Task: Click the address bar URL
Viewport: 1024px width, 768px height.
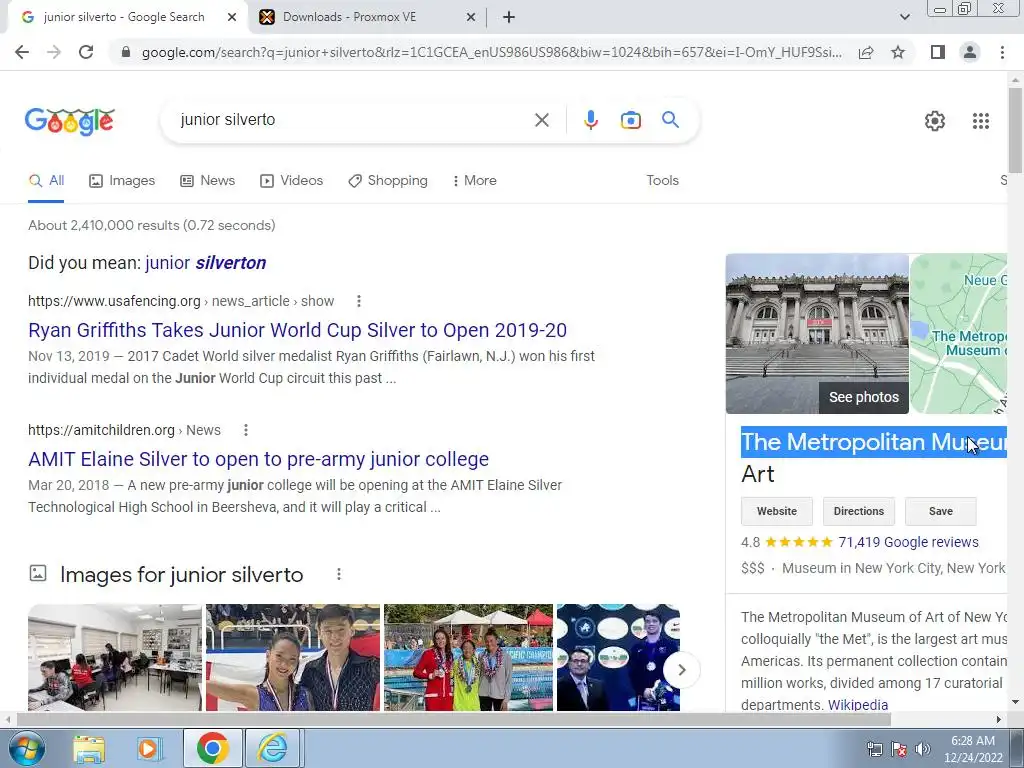Action: tap(491, 52)
